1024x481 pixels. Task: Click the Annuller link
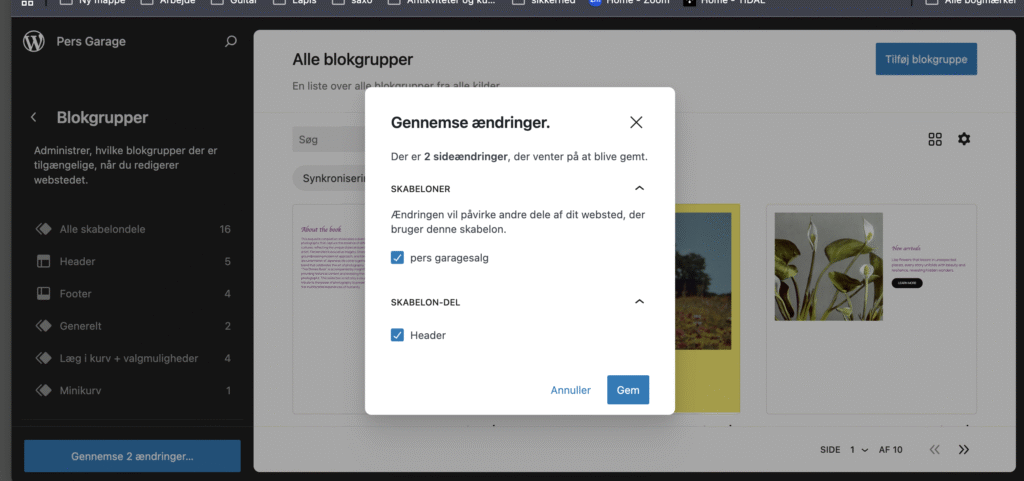(x=570, y=390)
